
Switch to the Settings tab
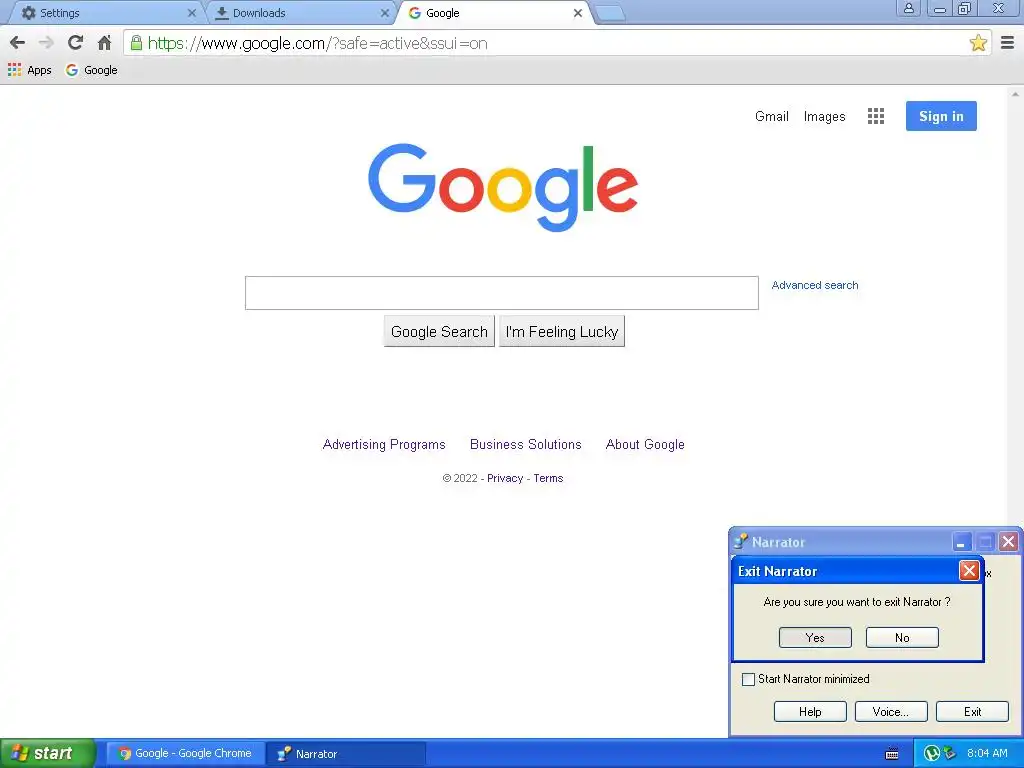tap(104, 13)
